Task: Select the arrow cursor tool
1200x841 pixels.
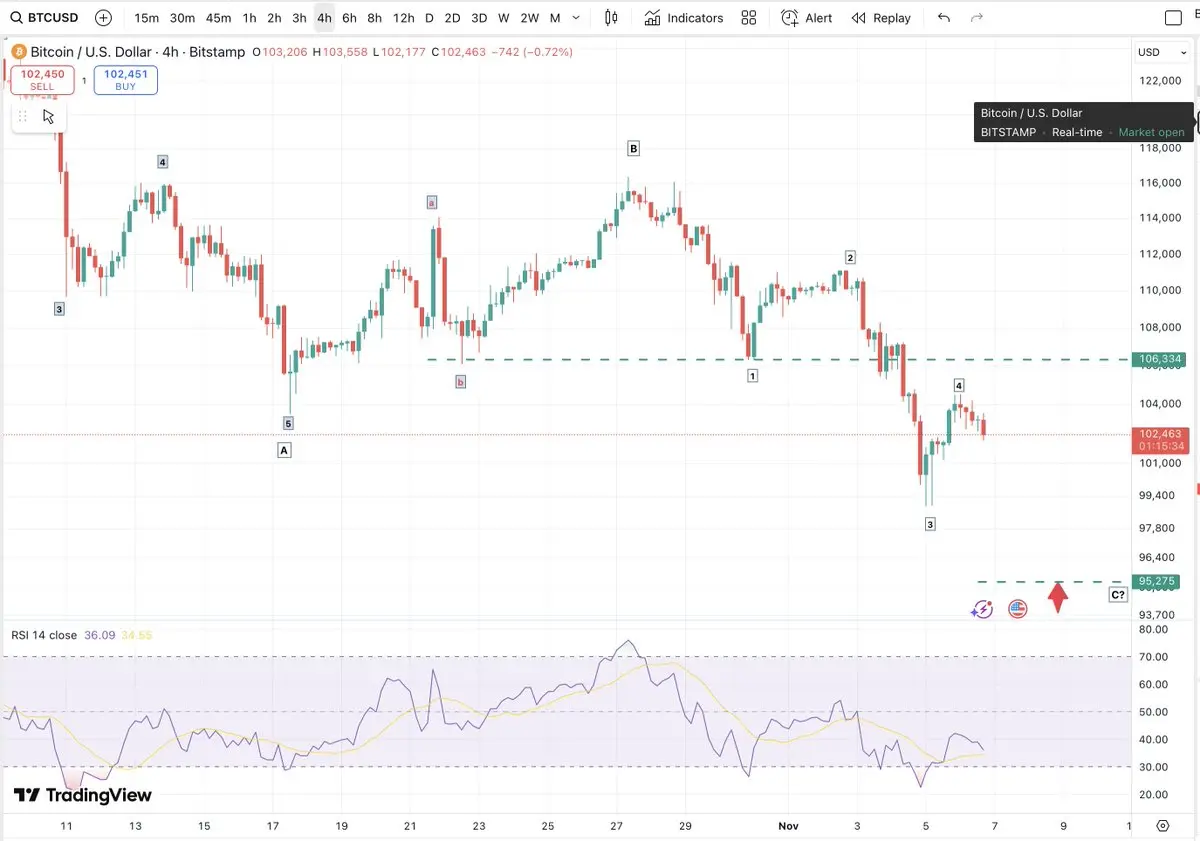Action: click(49, 116)
